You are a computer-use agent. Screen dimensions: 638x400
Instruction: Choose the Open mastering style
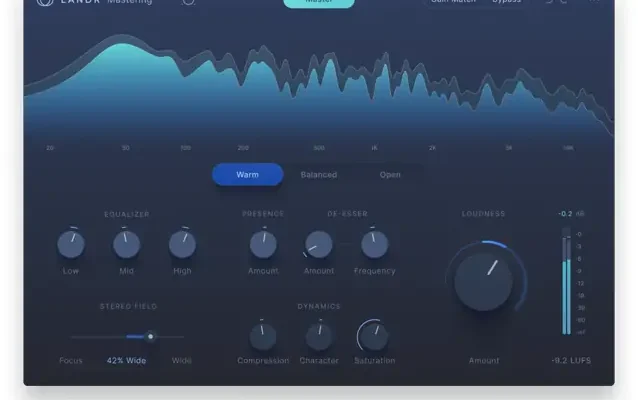click(x=390, y=175)
